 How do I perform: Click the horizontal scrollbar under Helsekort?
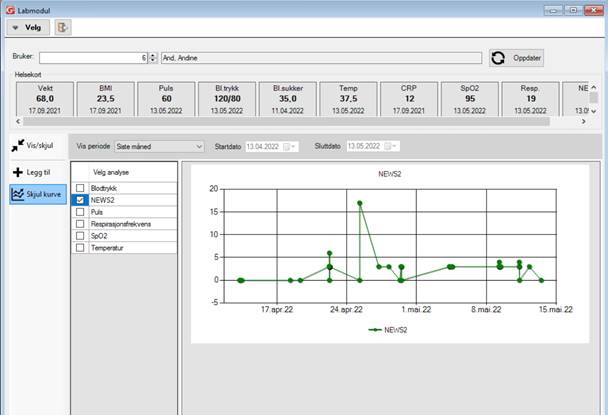(286, 122)
